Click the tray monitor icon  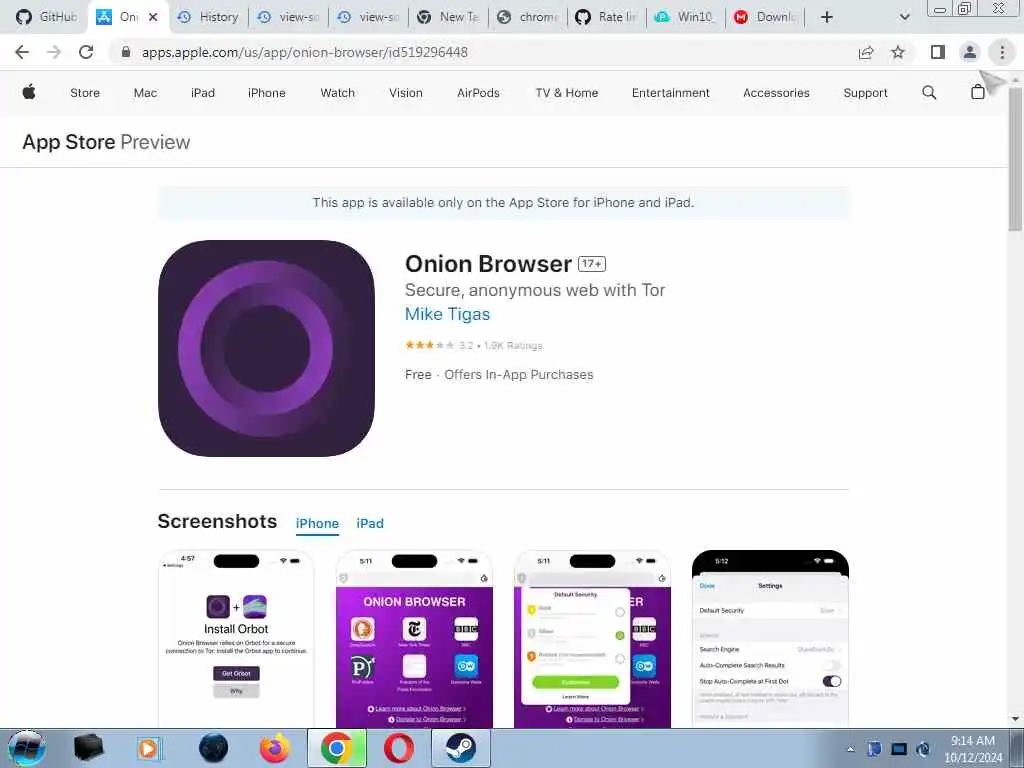pyautogui.click(x=899, y=749)
